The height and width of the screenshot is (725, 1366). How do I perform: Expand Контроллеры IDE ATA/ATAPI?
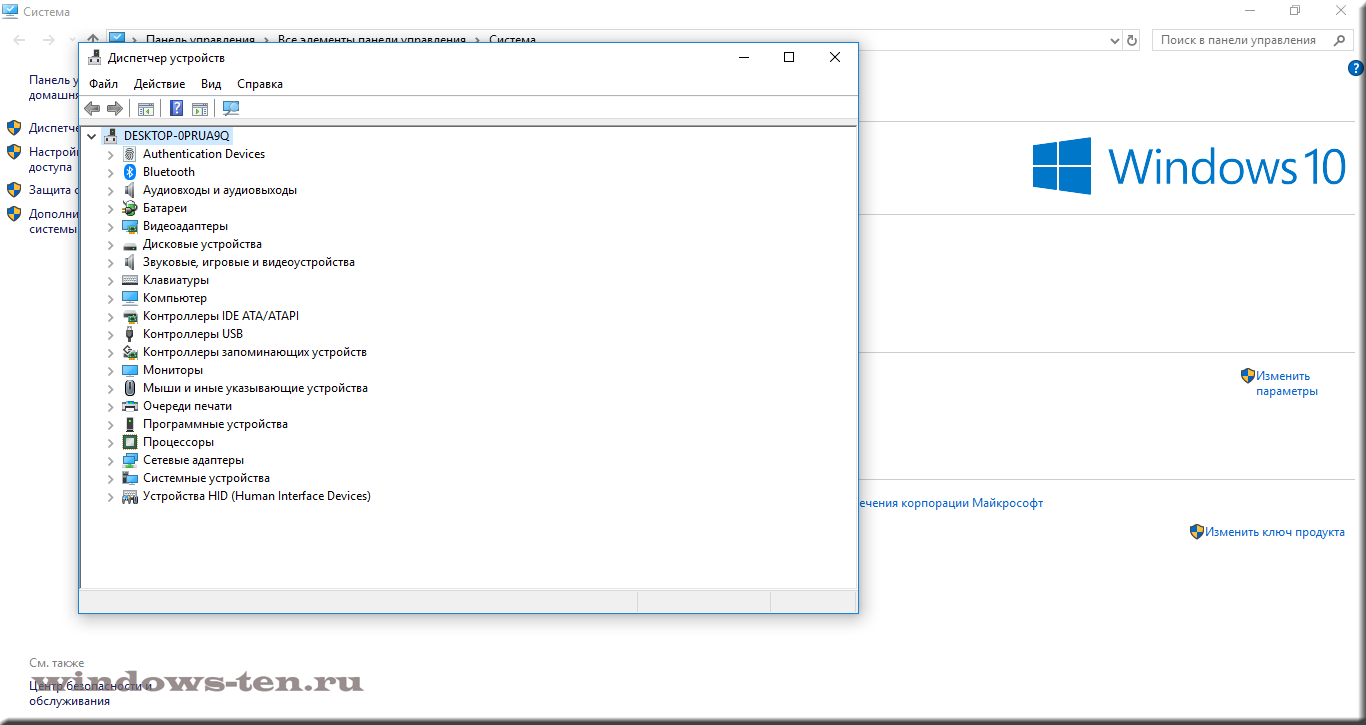111,316
